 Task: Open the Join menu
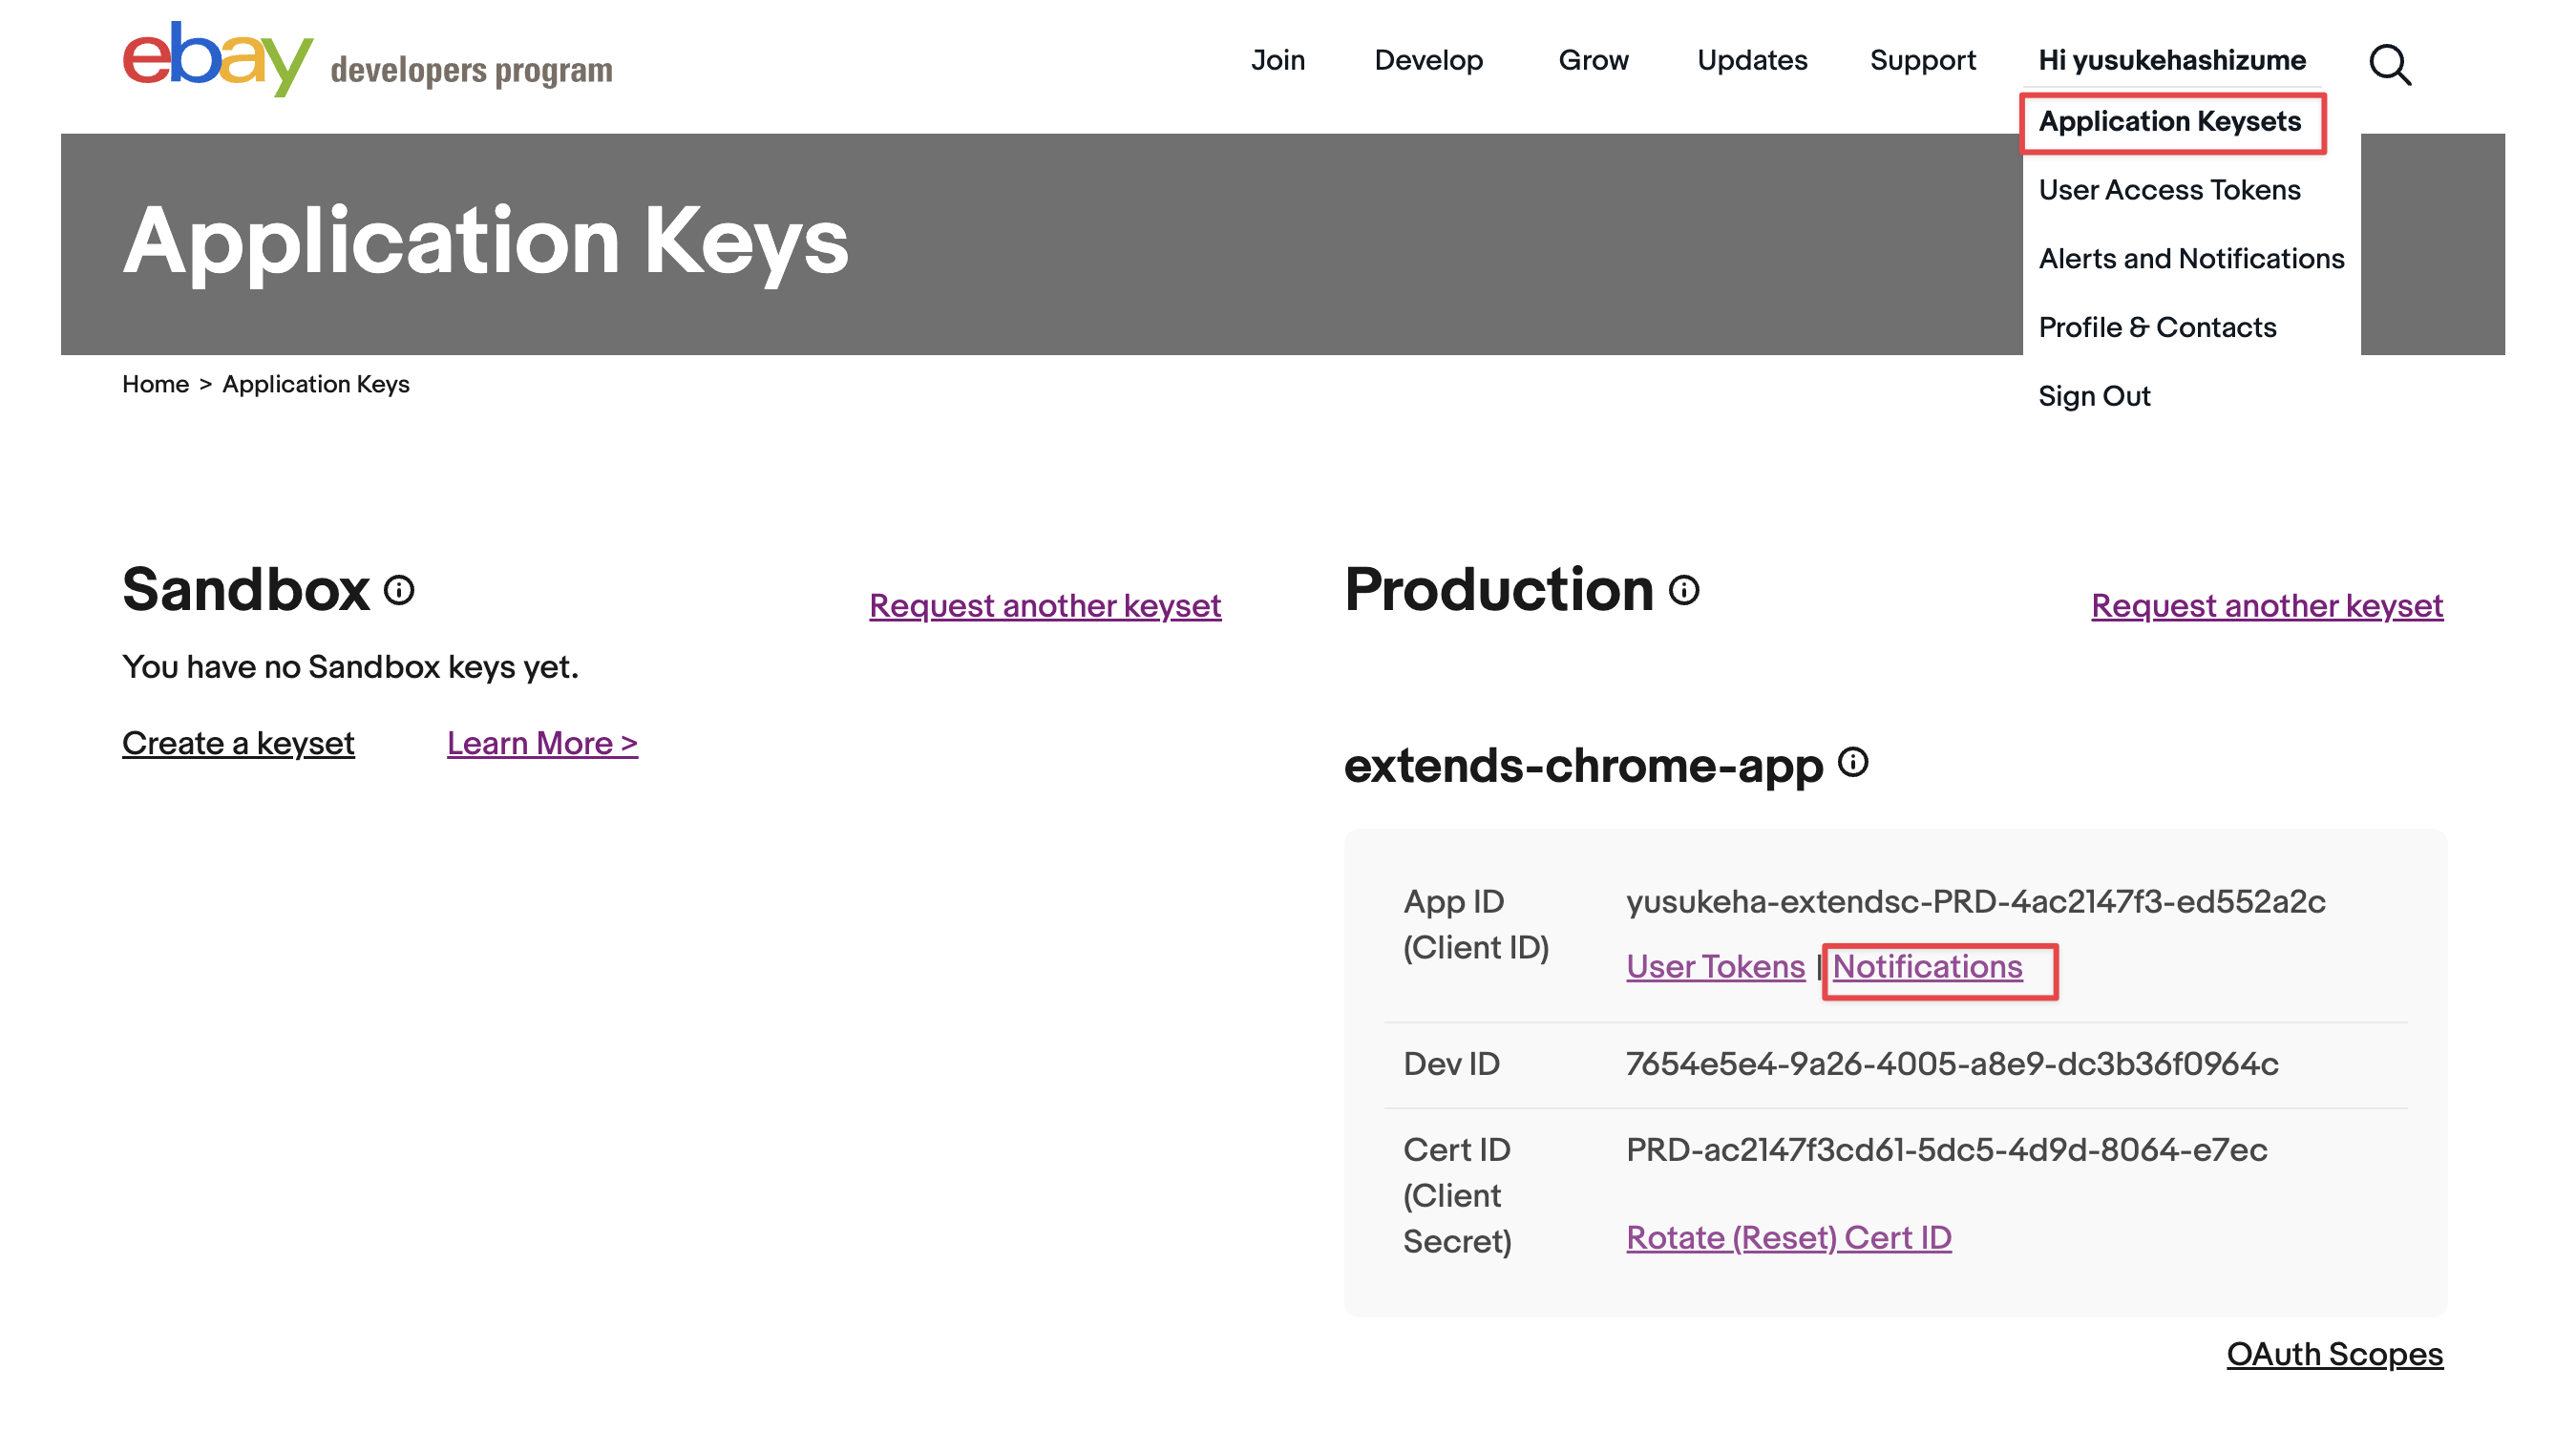tap(1277, 60)
